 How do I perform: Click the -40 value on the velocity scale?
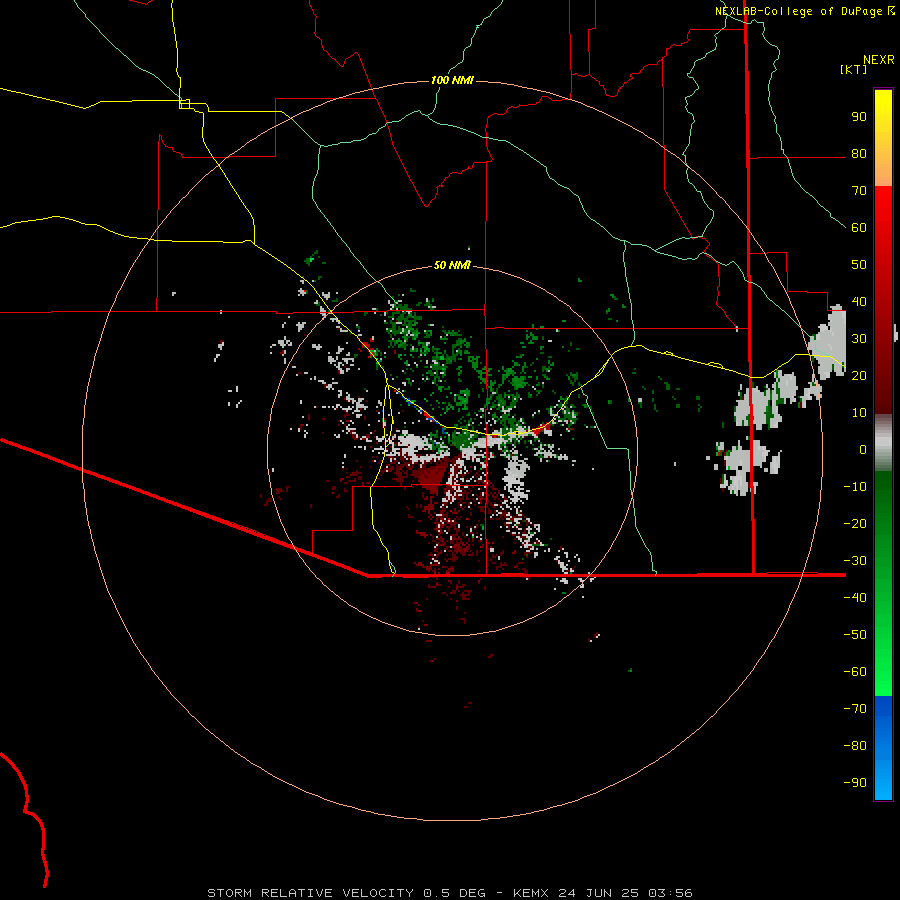pos(855,598)
